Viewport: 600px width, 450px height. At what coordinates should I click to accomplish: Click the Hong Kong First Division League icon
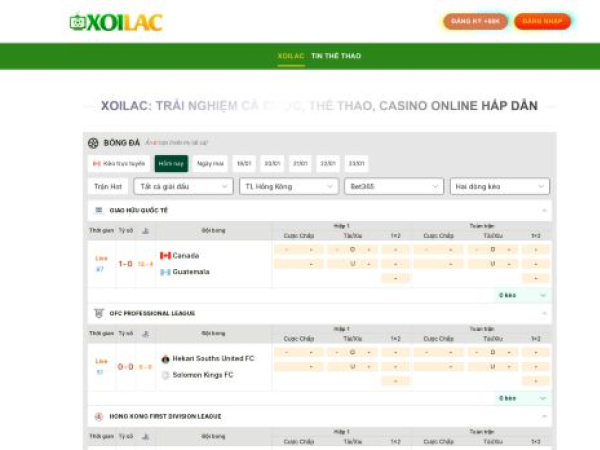(99, 416)
